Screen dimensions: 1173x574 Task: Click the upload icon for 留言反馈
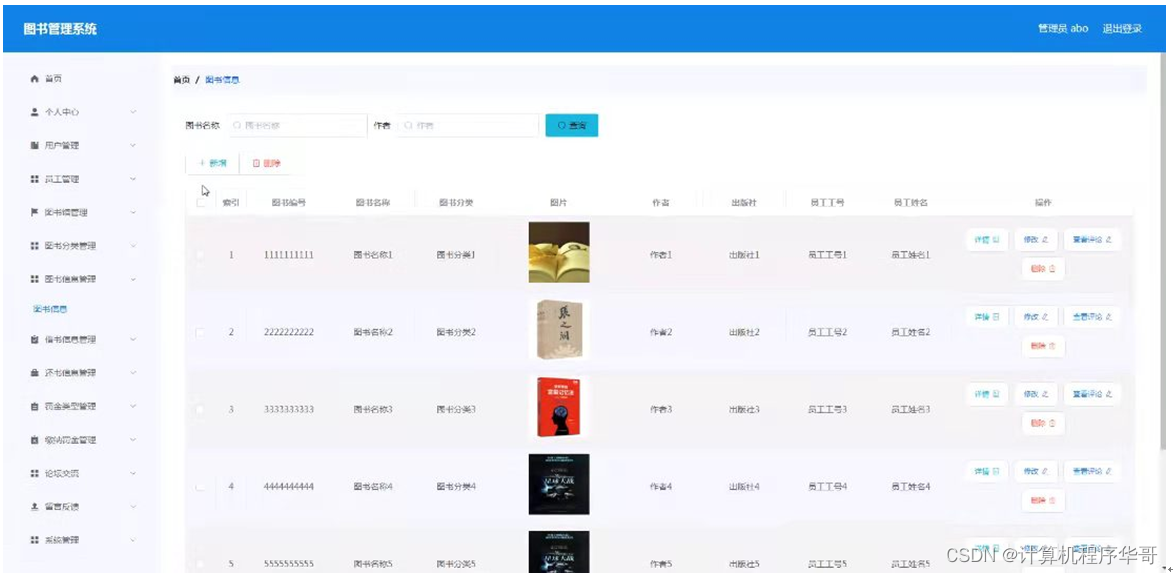click(34, 507)
